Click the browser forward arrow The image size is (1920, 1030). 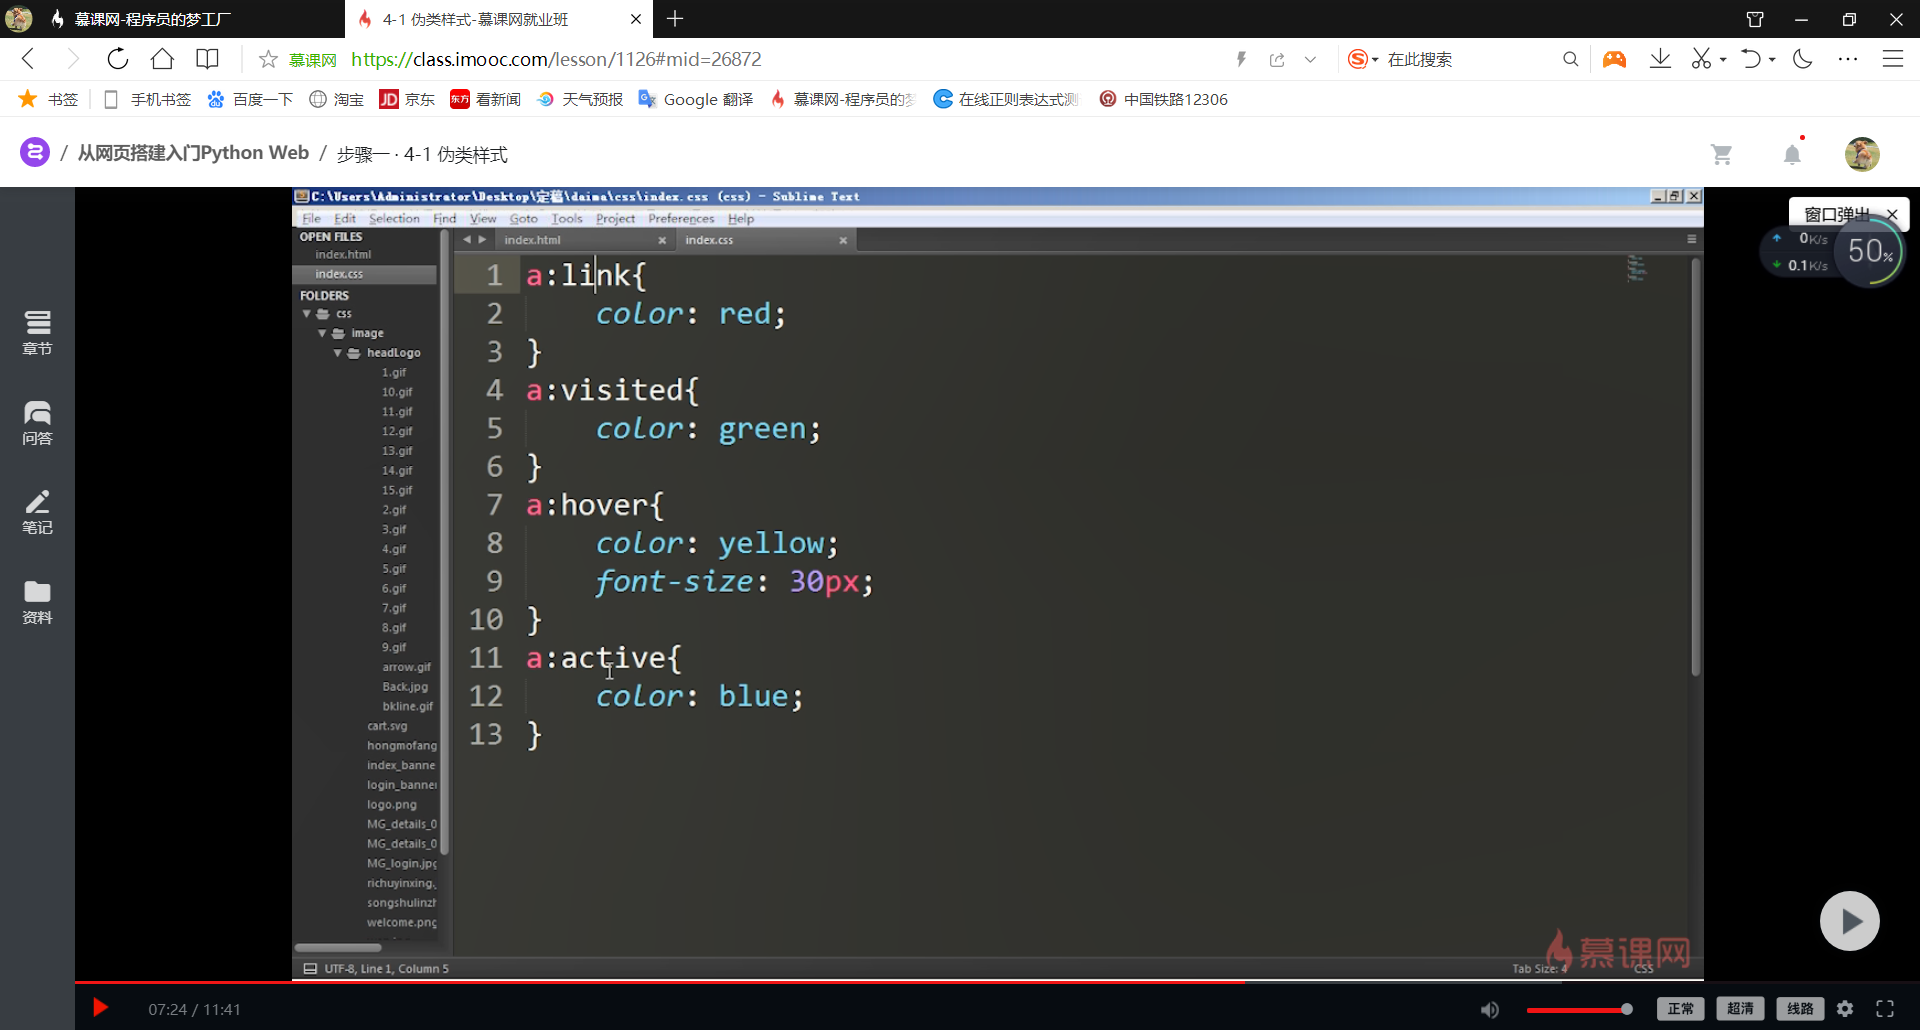(x=72, y=59)
